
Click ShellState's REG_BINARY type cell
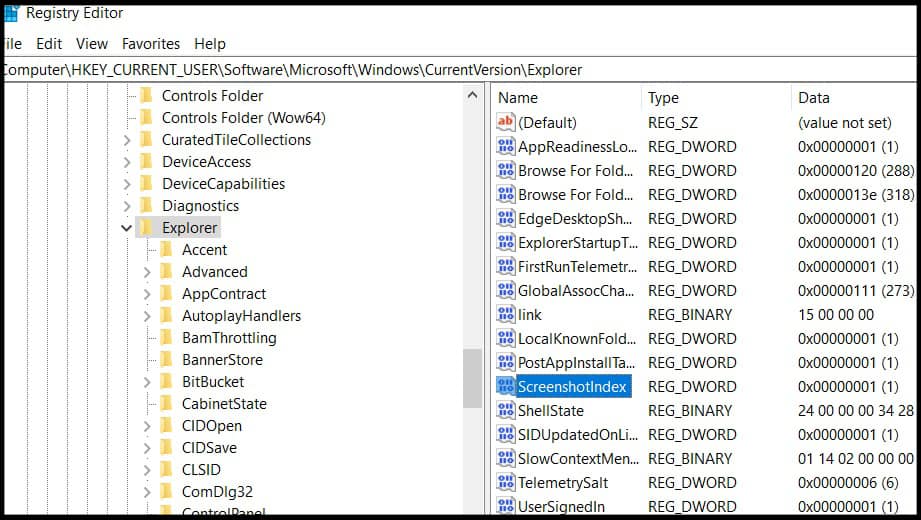click(690, 410)
